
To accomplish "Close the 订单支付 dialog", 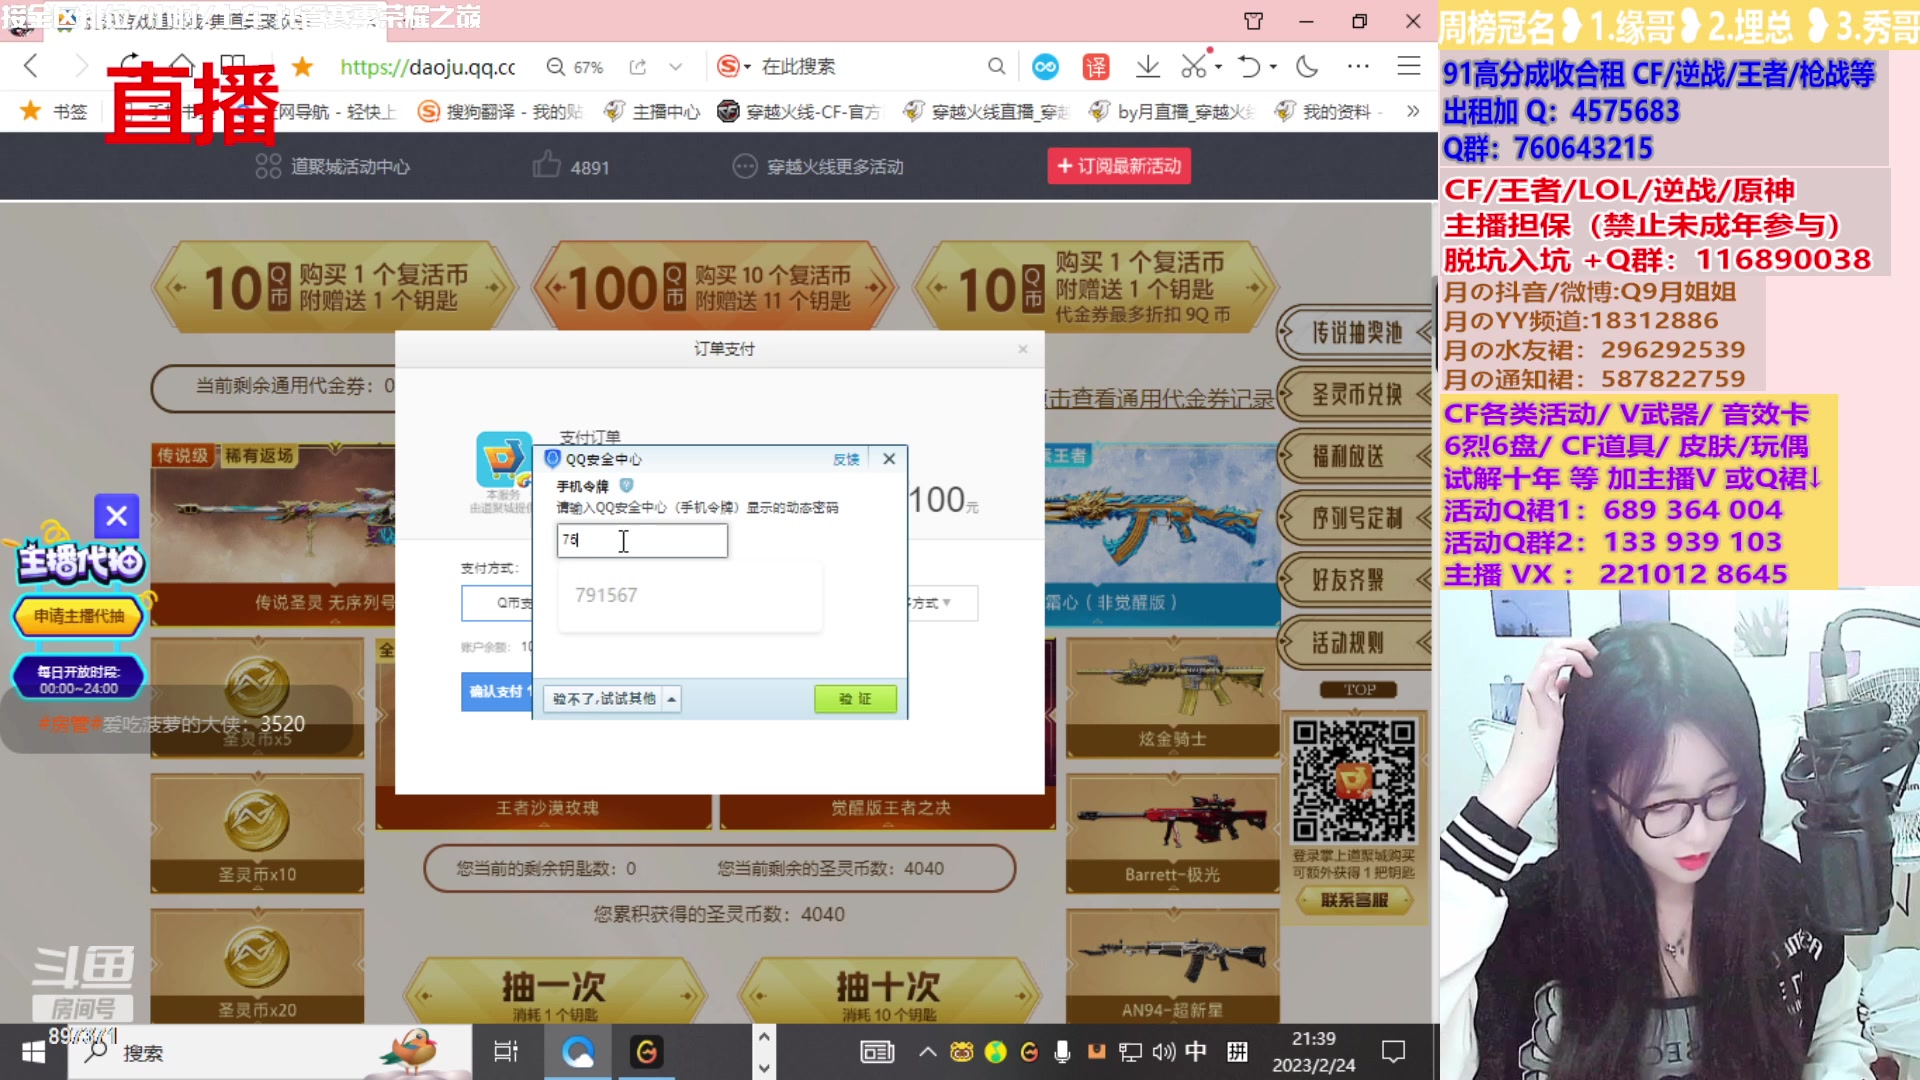I will coord(1023,349).
